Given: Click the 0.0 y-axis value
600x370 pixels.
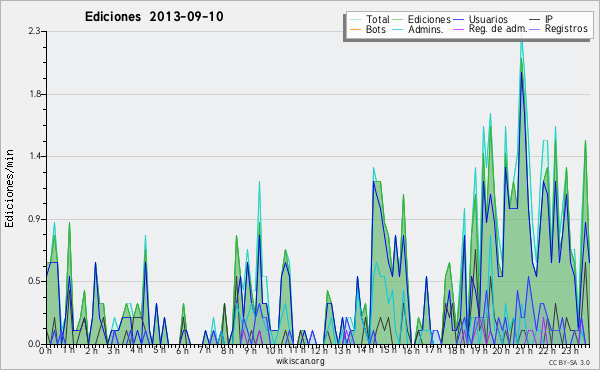Looking at the screenshot, I should pos(34,344).
